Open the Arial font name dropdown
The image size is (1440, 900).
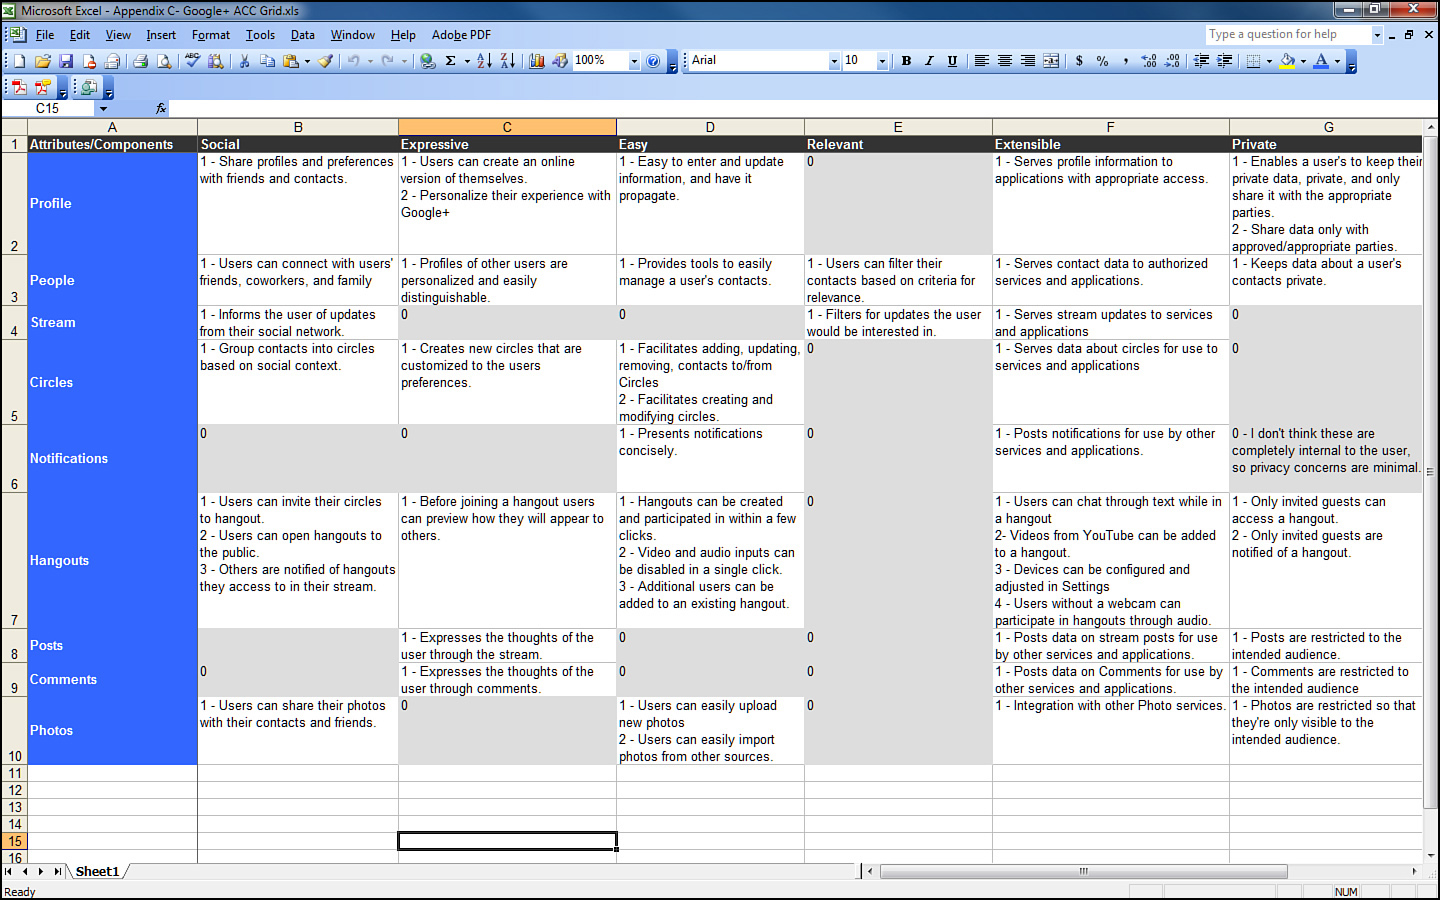click(x=834, y=61)
